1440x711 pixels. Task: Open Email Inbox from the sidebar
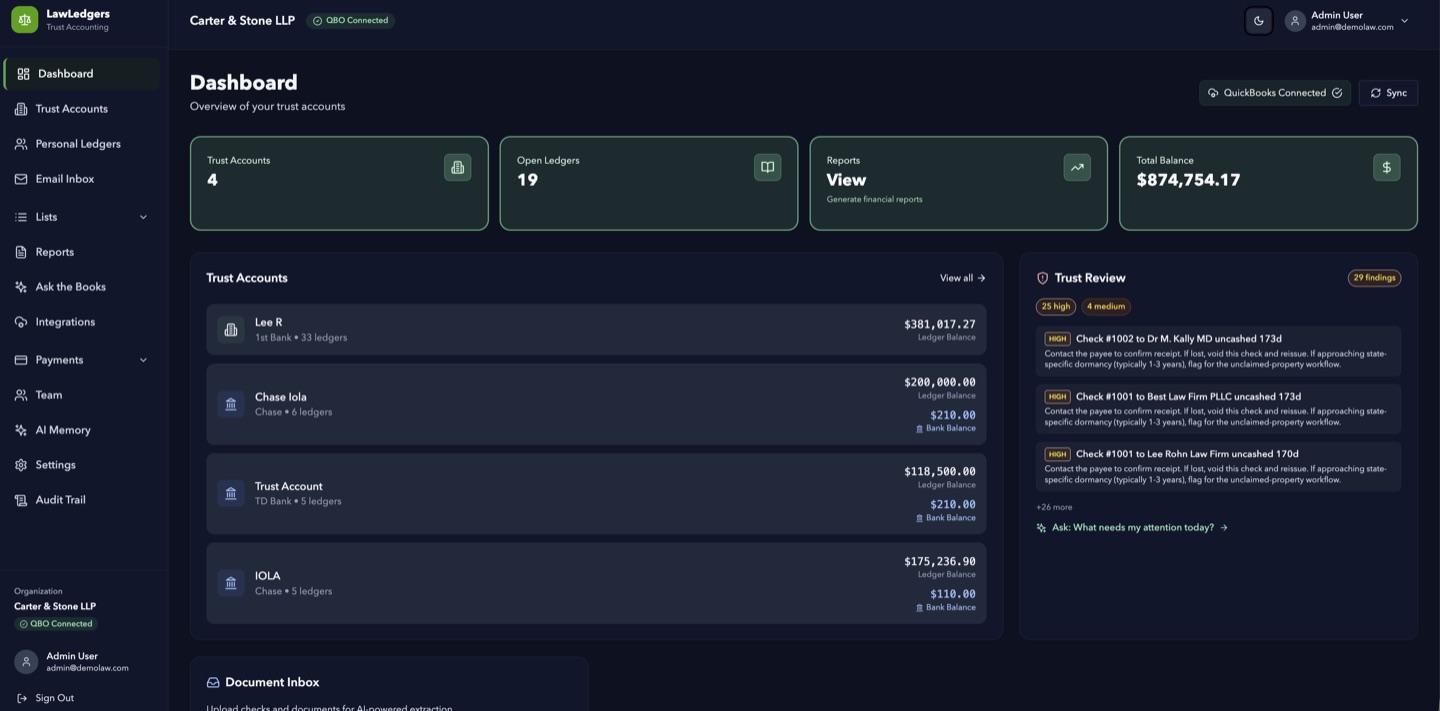[x=81, y=179]
